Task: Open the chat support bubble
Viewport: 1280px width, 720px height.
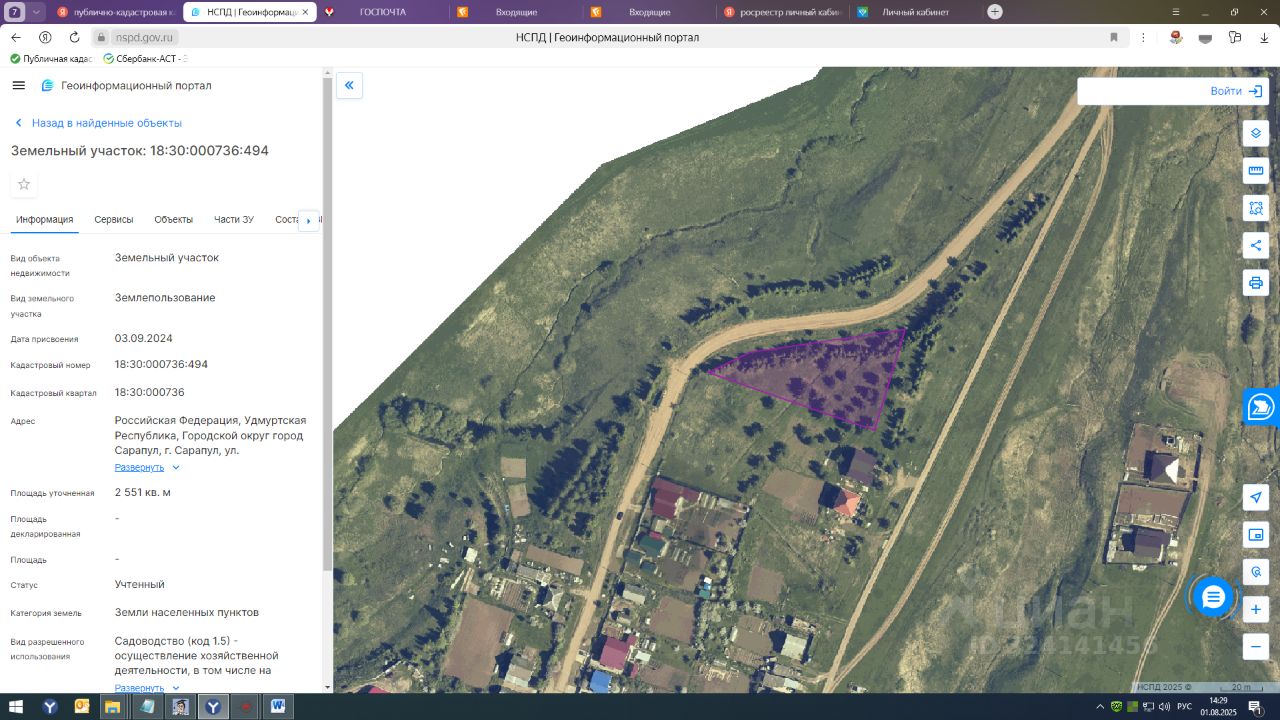Action: click(1213, 597)
